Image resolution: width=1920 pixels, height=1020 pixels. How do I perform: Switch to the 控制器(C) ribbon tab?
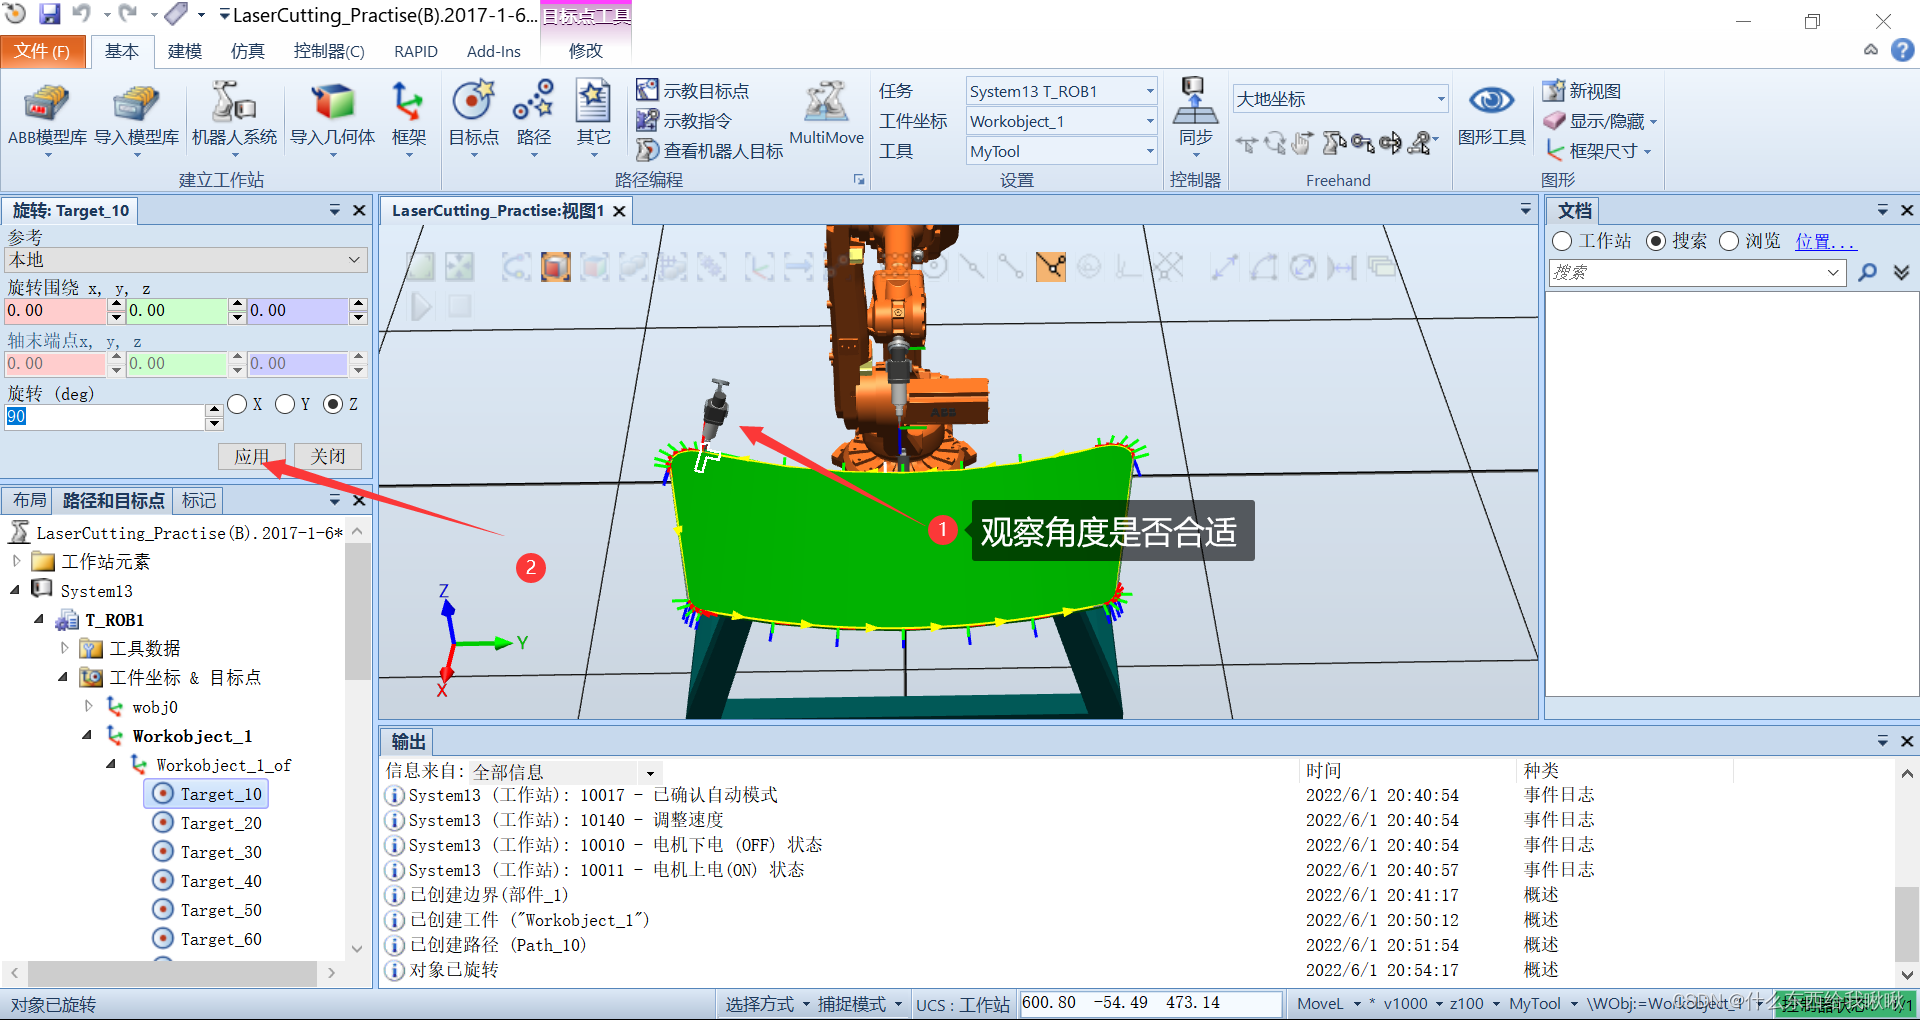(x=329, y=51)
